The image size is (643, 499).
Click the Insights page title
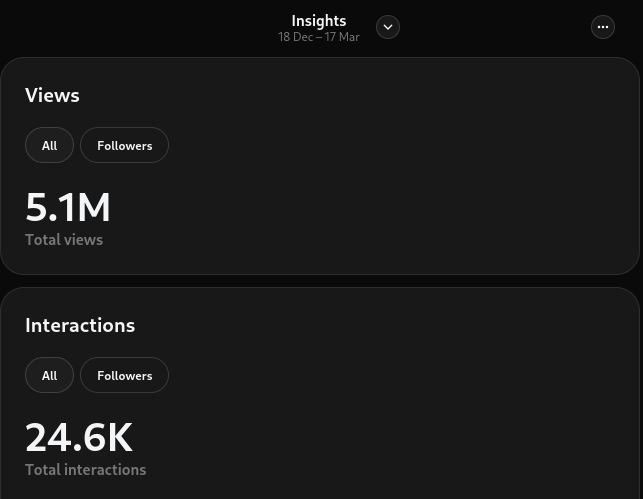(318, 20)
